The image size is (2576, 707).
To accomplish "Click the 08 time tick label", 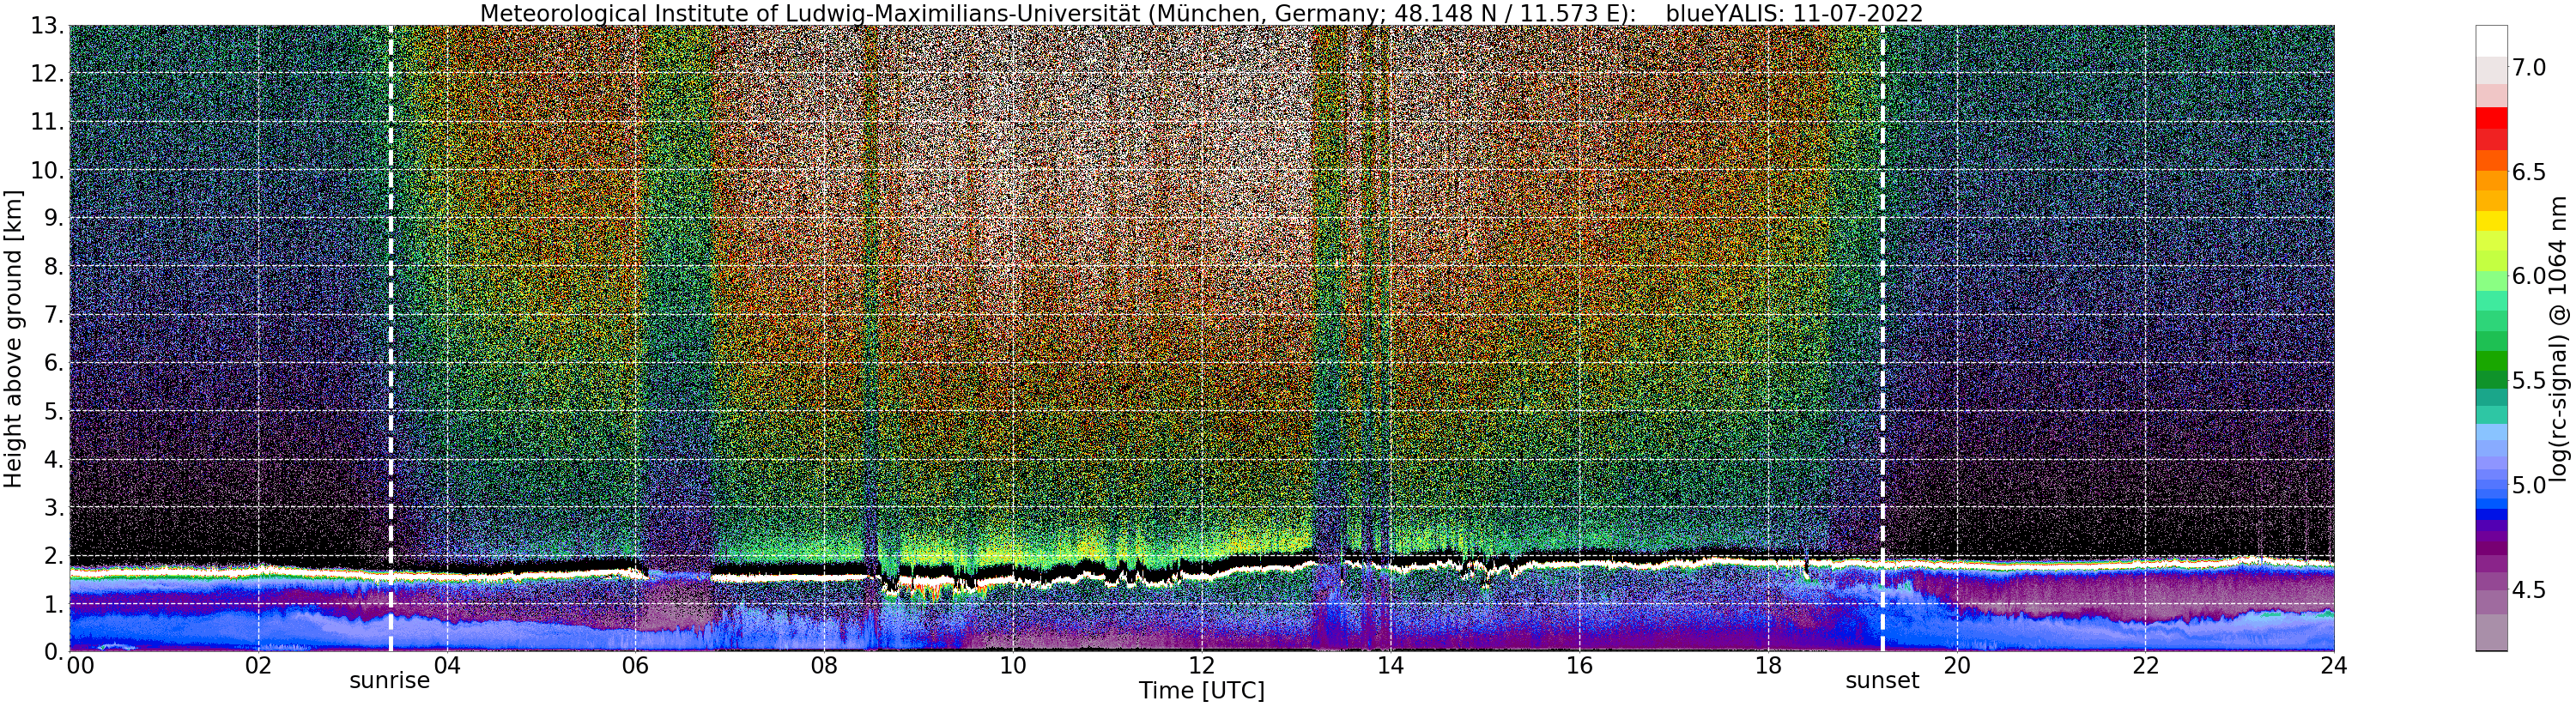I will pyautogui.click(x=824, y=666).
